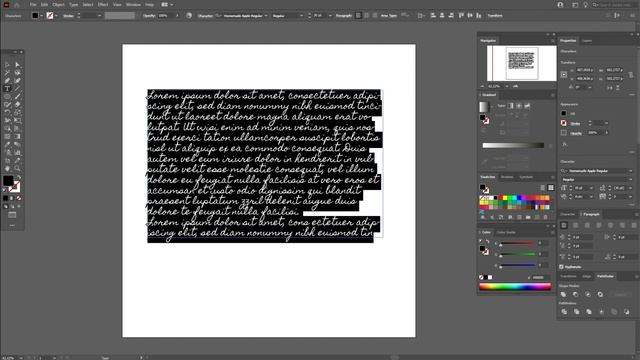Viewport: 640px width, 360px height.
Task: Set paragraph Align Right in Paragraph panel
Action: [x=587, y=225]
